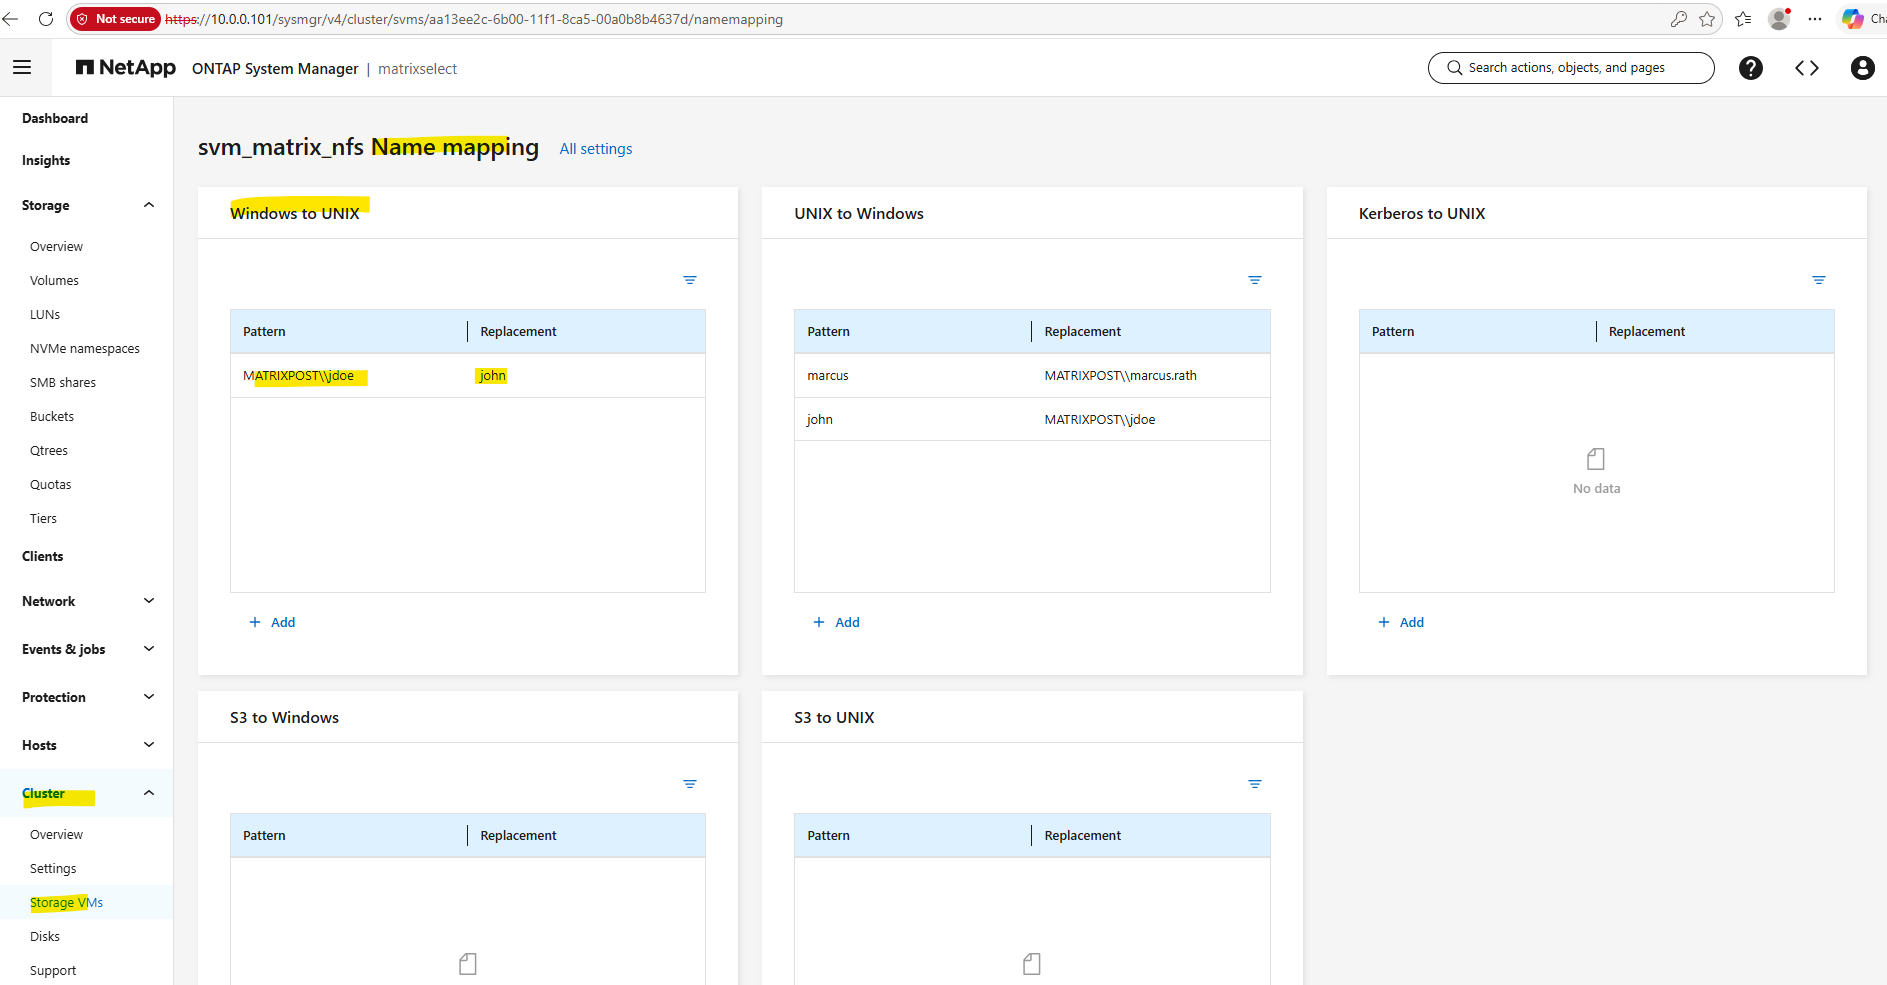Select the MATRIXPOST\\jdoe pattern in Windows to UNIX
This screenshot has width=1887, height=985.
point(299,376)
